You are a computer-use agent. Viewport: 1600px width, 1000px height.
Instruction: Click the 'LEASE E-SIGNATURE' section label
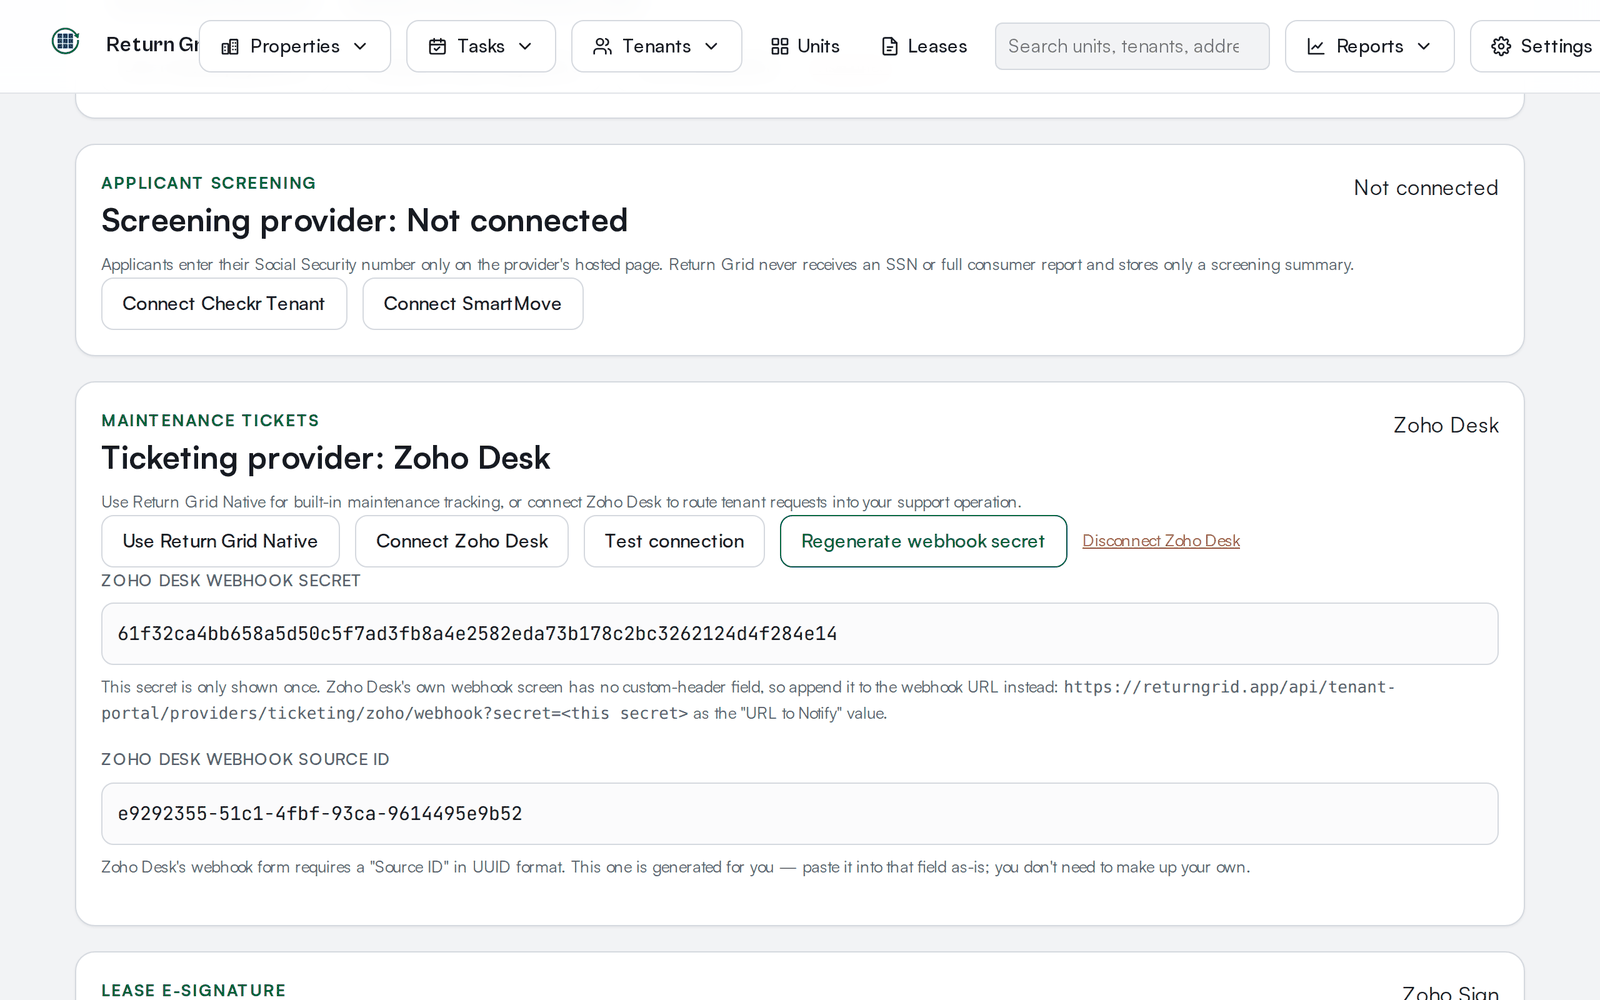(x=194, y=991)
